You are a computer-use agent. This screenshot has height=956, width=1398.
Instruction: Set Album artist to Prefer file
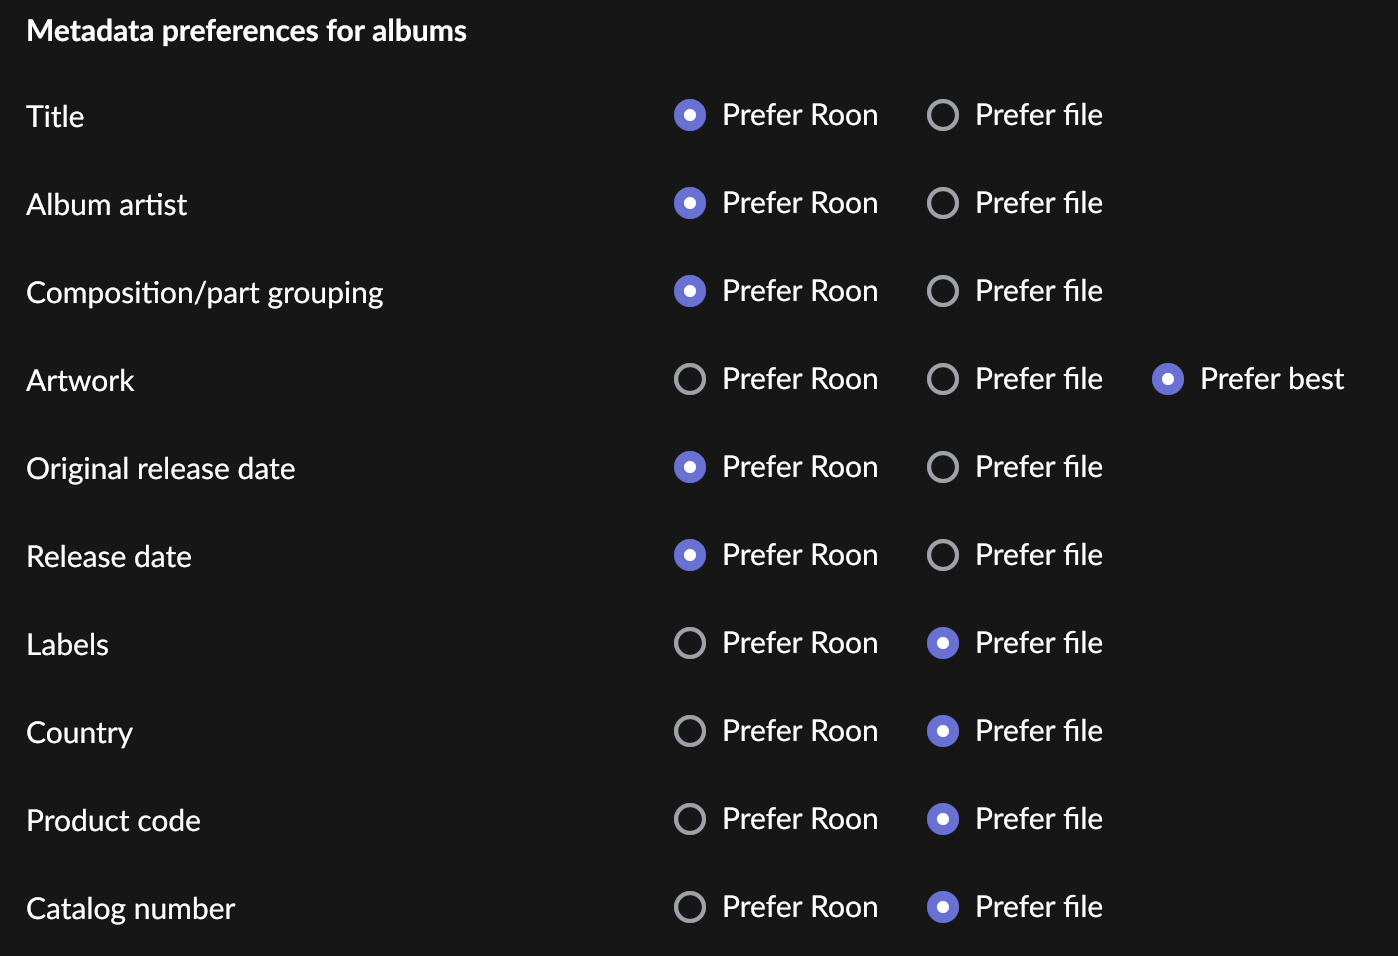pyautogui.click(x=943, y=203)
